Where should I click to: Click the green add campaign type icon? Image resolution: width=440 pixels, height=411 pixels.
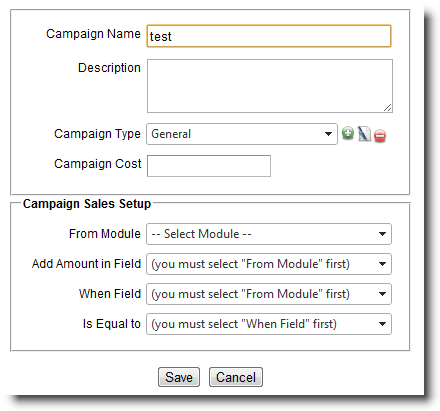348,133
